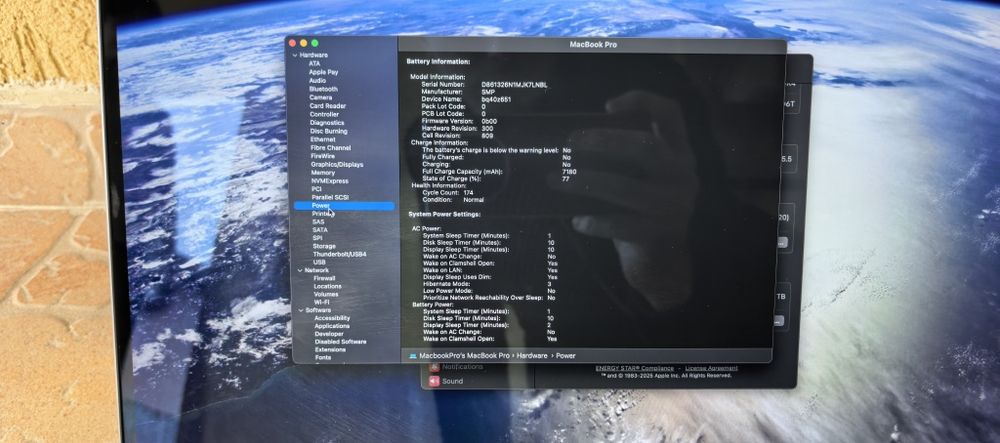Select FireWire in the sidebar

pos(323,156)
